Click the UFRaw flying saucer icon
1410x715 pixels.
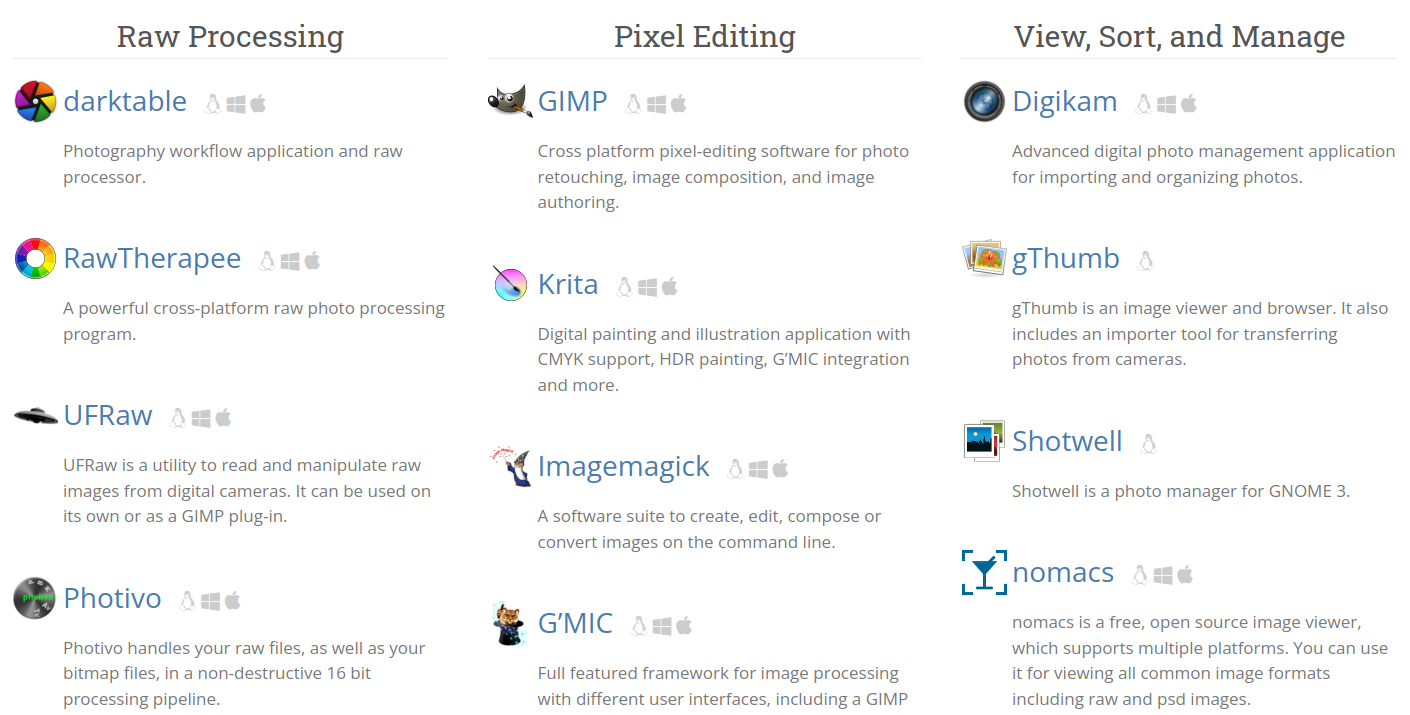click(x=35, y=415)
